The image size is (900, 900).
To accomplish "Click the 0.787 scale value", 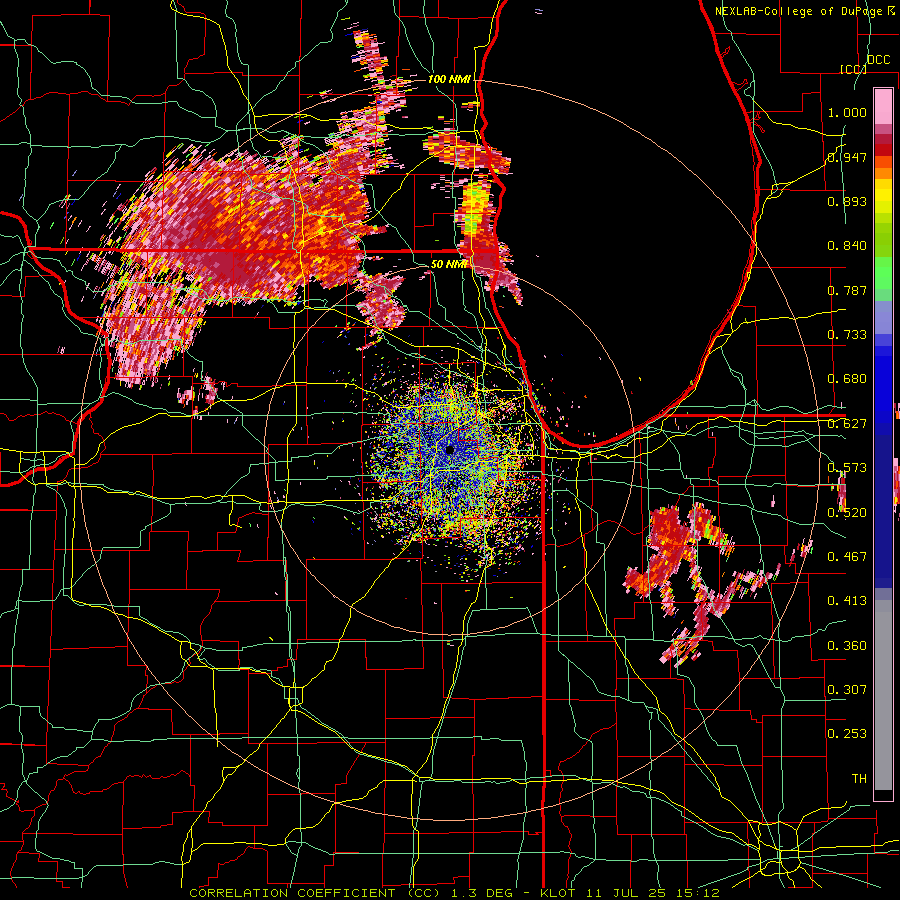I will pyautogui.click(x=847, y=290).
